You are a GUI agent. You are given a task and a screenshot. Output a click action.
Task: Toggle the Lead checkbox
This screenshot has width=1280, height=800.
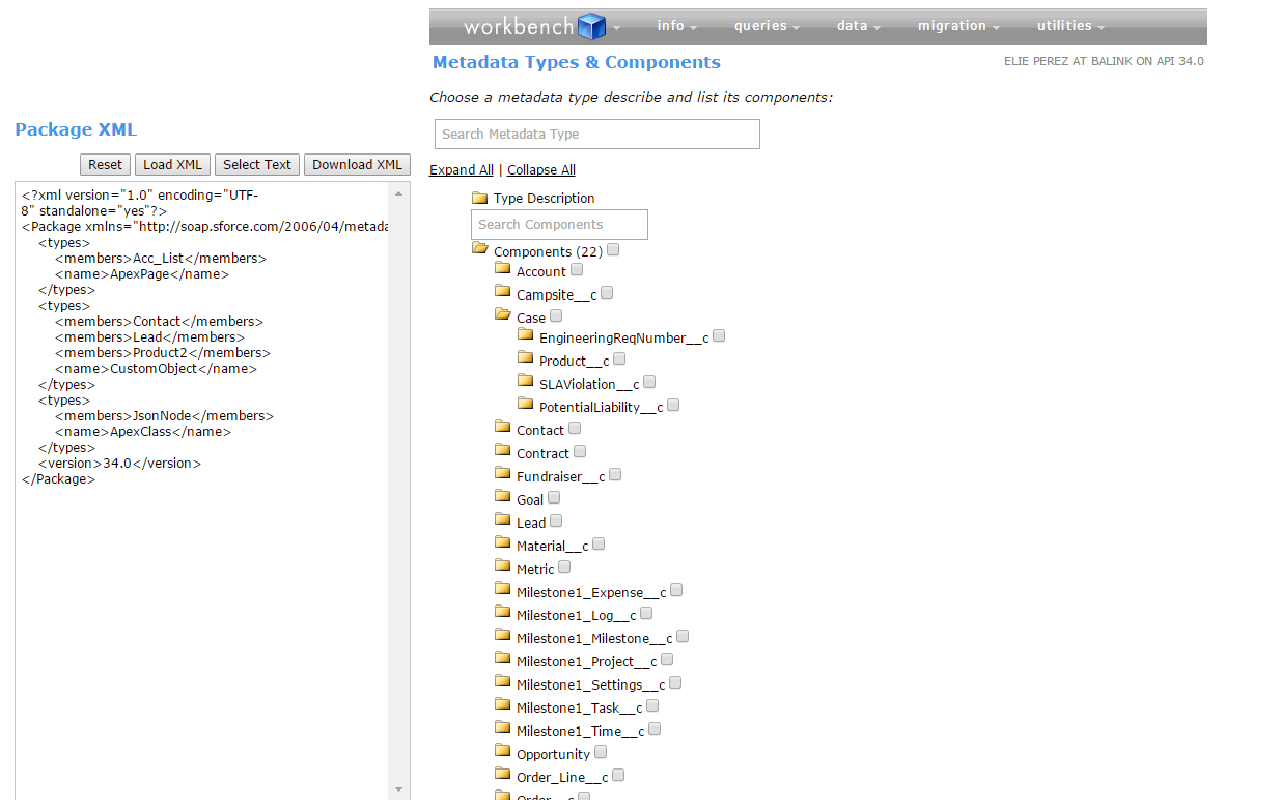click(x=556, y=521)
